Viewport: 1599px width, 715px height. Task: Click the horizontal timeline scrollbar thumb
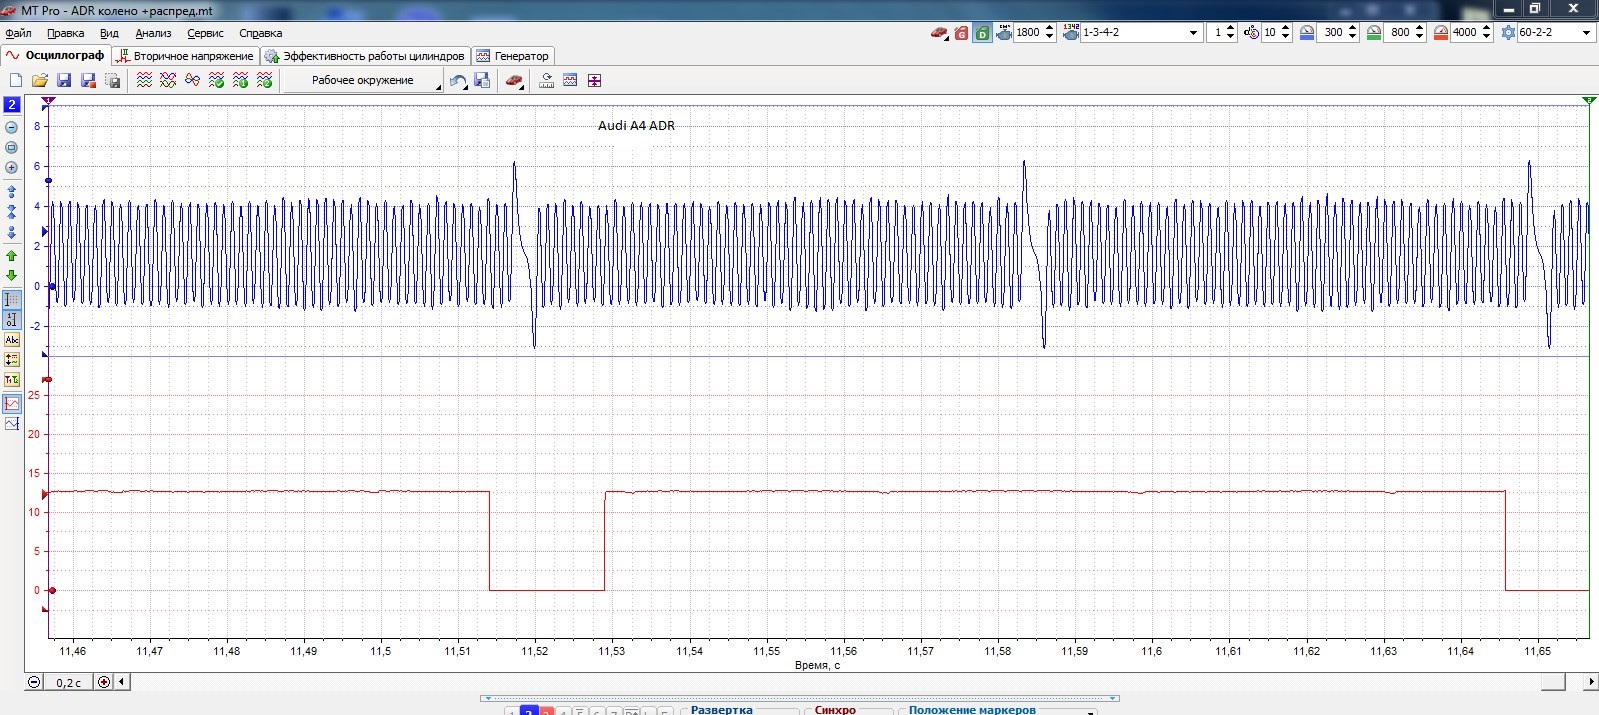coord(1552,682)
